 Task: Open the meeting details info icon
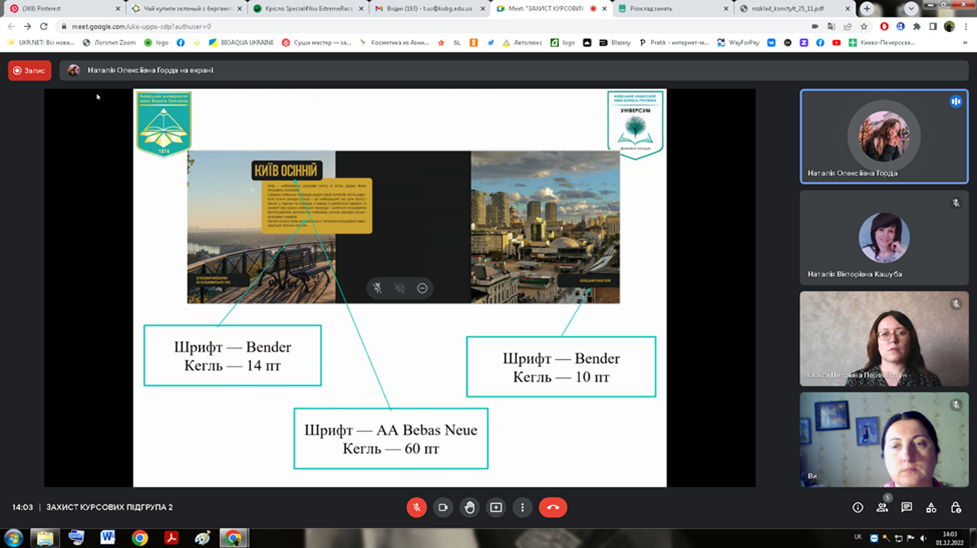pos(857,508)
